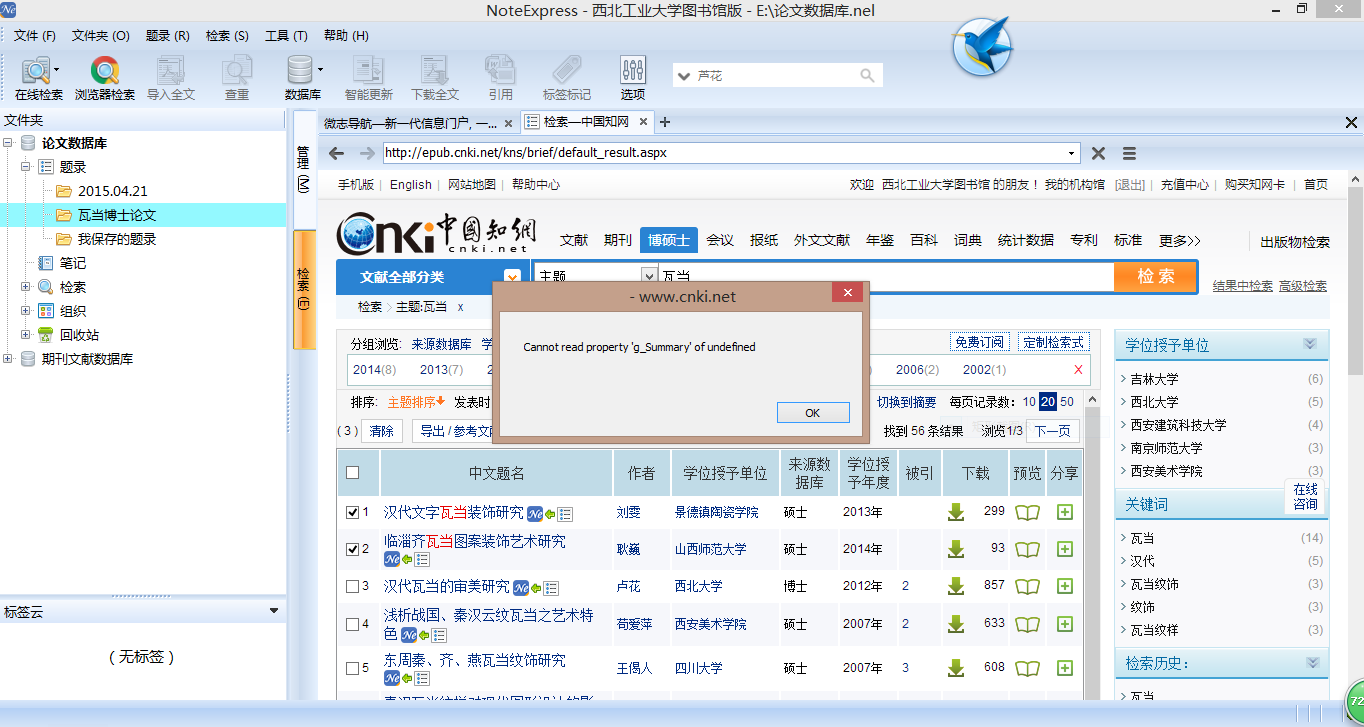Image resolution: width=1364 pixels, height=727 pixels.
Task: Add a new browser tab with plus icon
Action: click(x=665, y=122)
